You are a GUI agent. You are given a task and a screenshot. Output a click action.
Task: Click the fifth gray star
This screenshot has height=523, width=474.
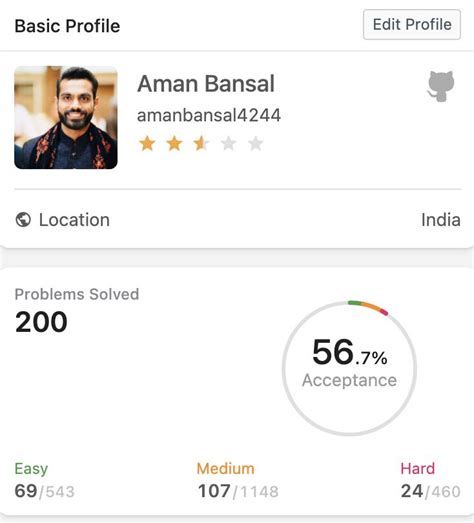[256, 144]
